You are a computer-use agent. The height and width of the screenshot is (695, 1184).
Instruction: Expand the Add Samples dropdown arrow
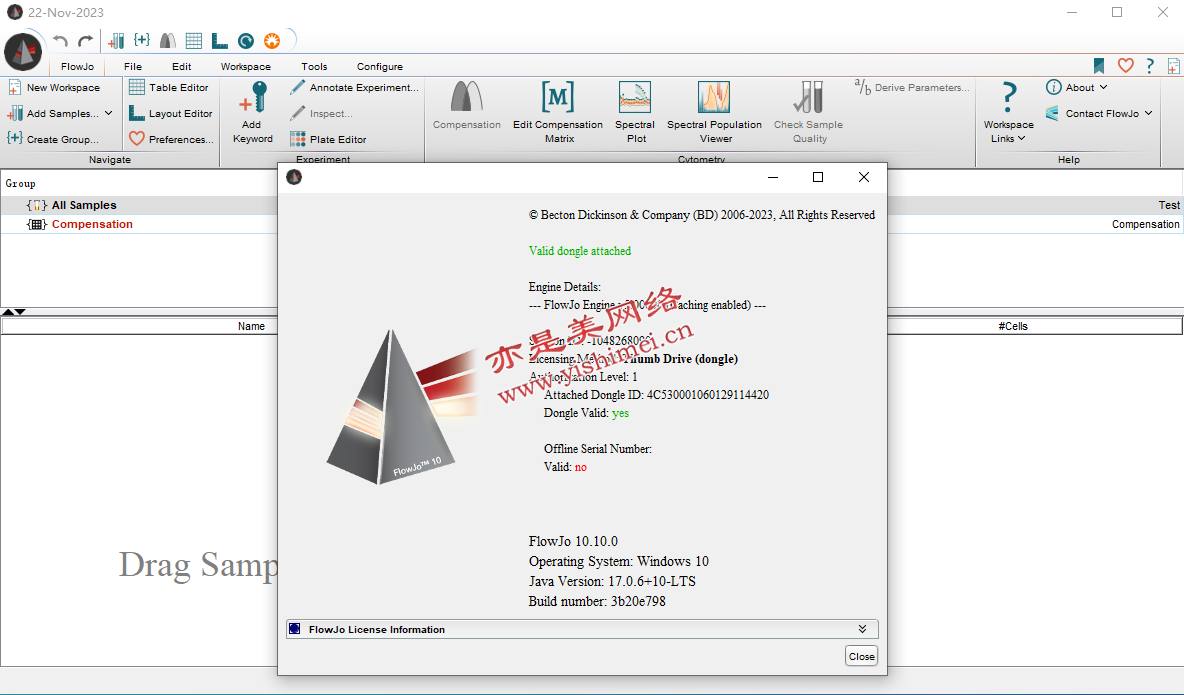click(109, 113)
